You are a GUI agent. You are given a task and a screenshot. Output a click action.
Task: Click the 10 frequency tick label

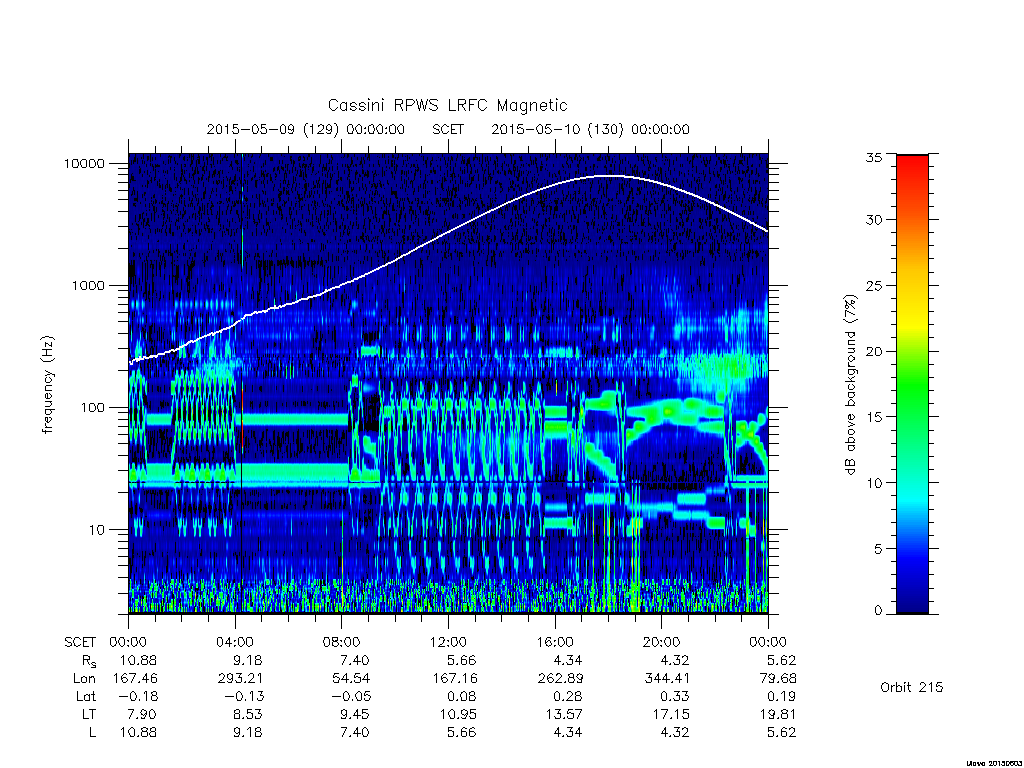97,530
